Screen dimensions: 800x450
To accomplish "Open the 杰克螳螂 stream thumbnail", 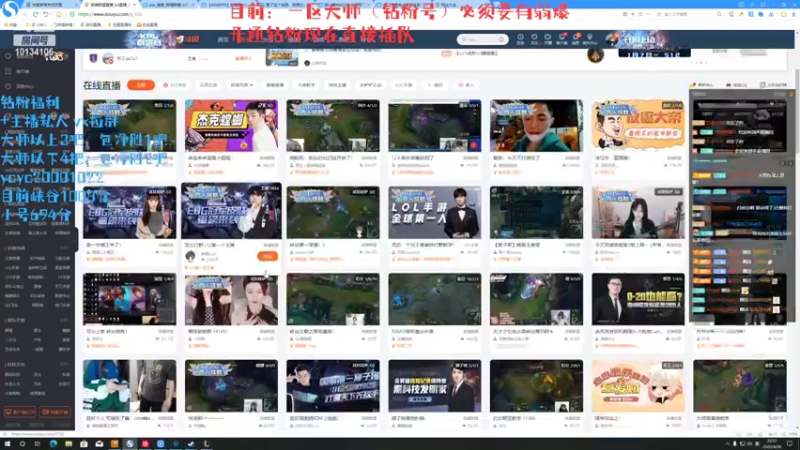I will [x=231, y=126].
